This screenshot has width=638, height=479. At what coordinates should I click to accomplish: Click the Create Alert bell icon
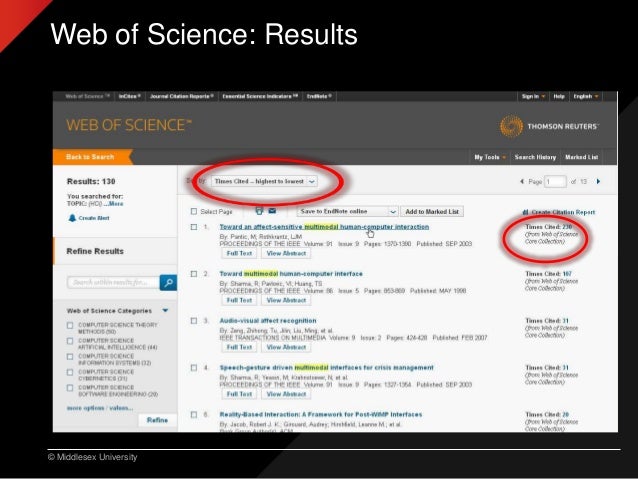click(72, 218)
